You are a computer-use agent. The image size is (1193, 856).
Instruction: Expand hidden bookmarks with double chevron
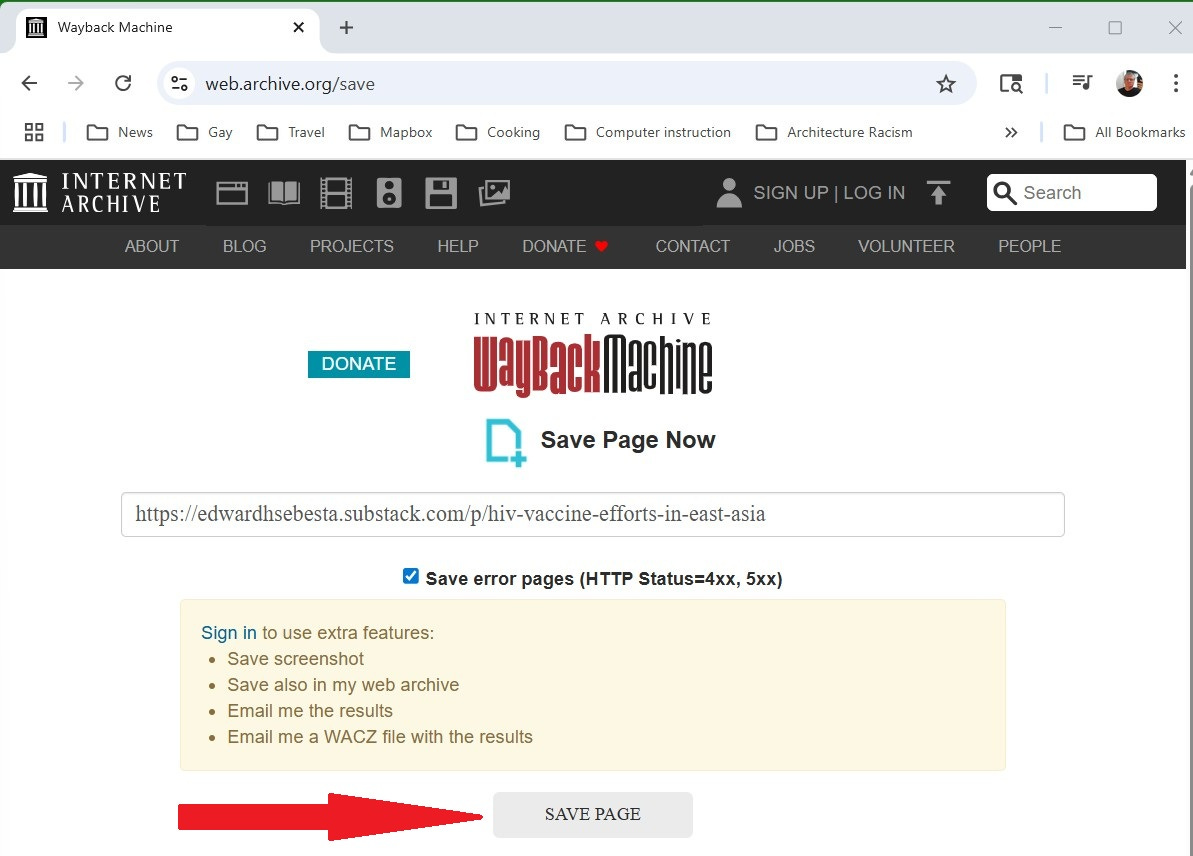[x=1011, y=132]
